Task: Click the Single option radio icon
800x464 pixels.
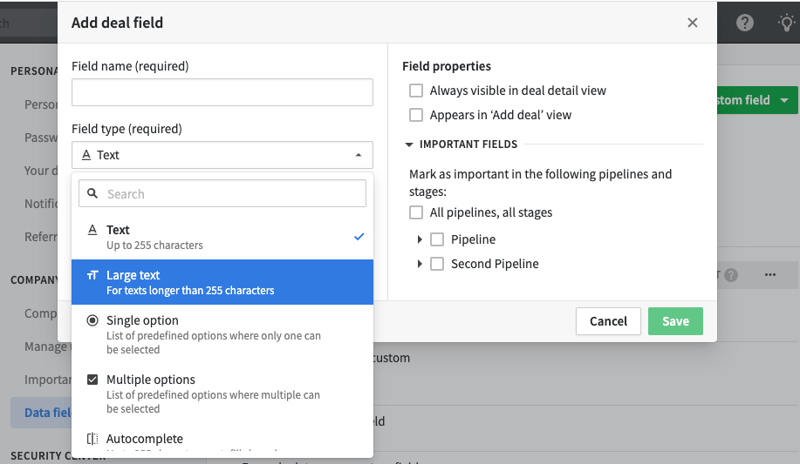Action: [x=92, y=321]
